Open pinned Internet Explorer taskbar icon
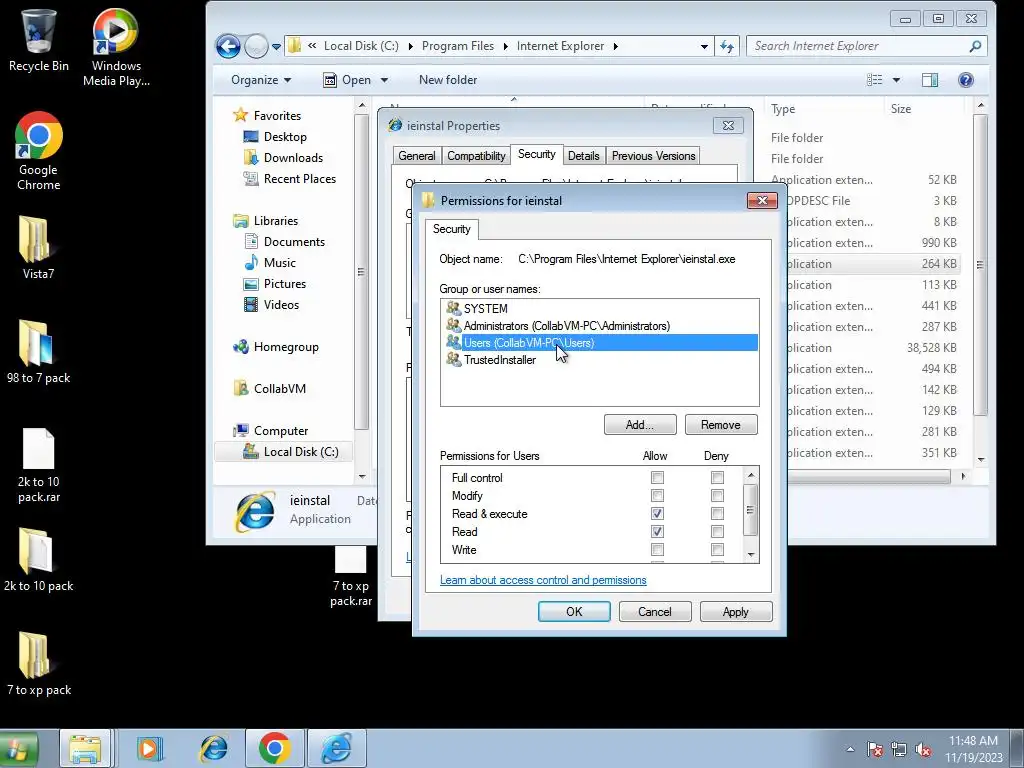 213,748
